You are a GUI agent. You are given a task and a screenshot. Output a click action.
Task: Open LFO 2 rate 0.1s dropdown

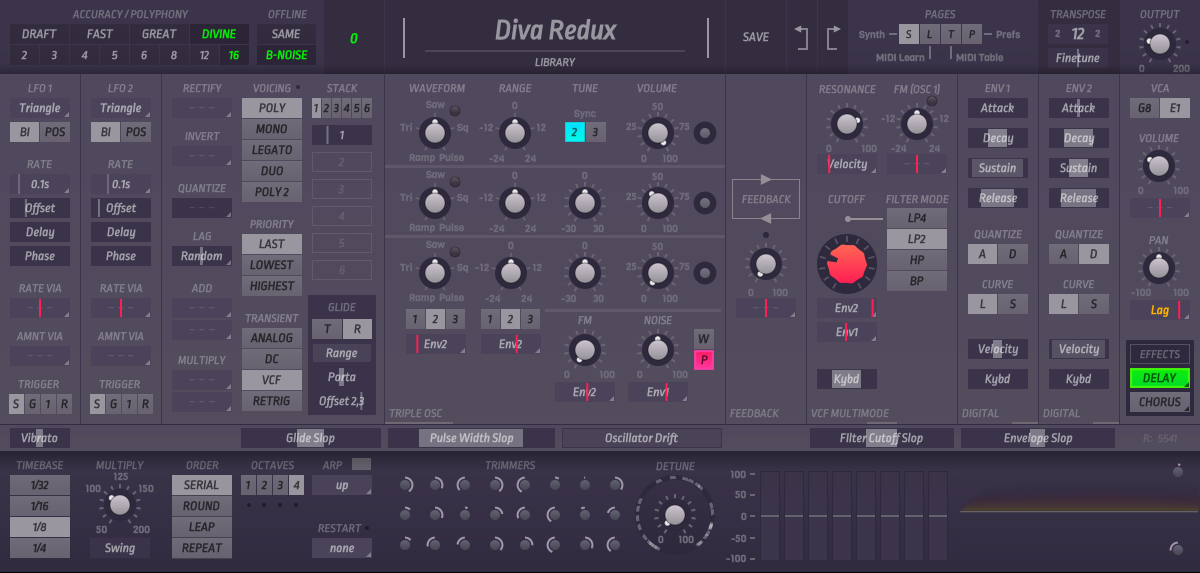tap(121, 184)
